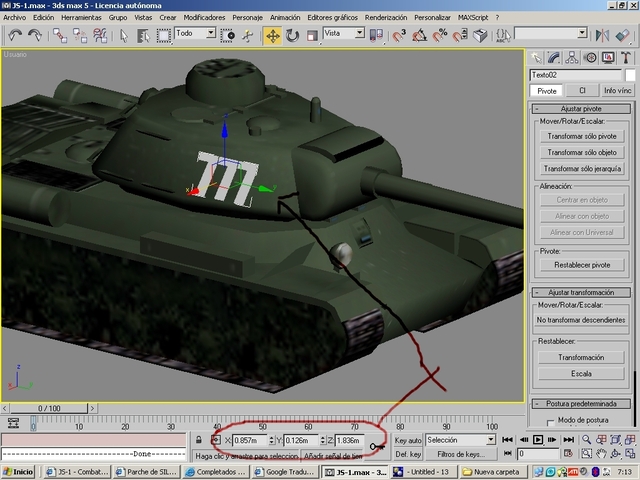Toggle the 3D Snap magnet icon
This screenshot has width=640, height=480.
click(x=400, y=36)
